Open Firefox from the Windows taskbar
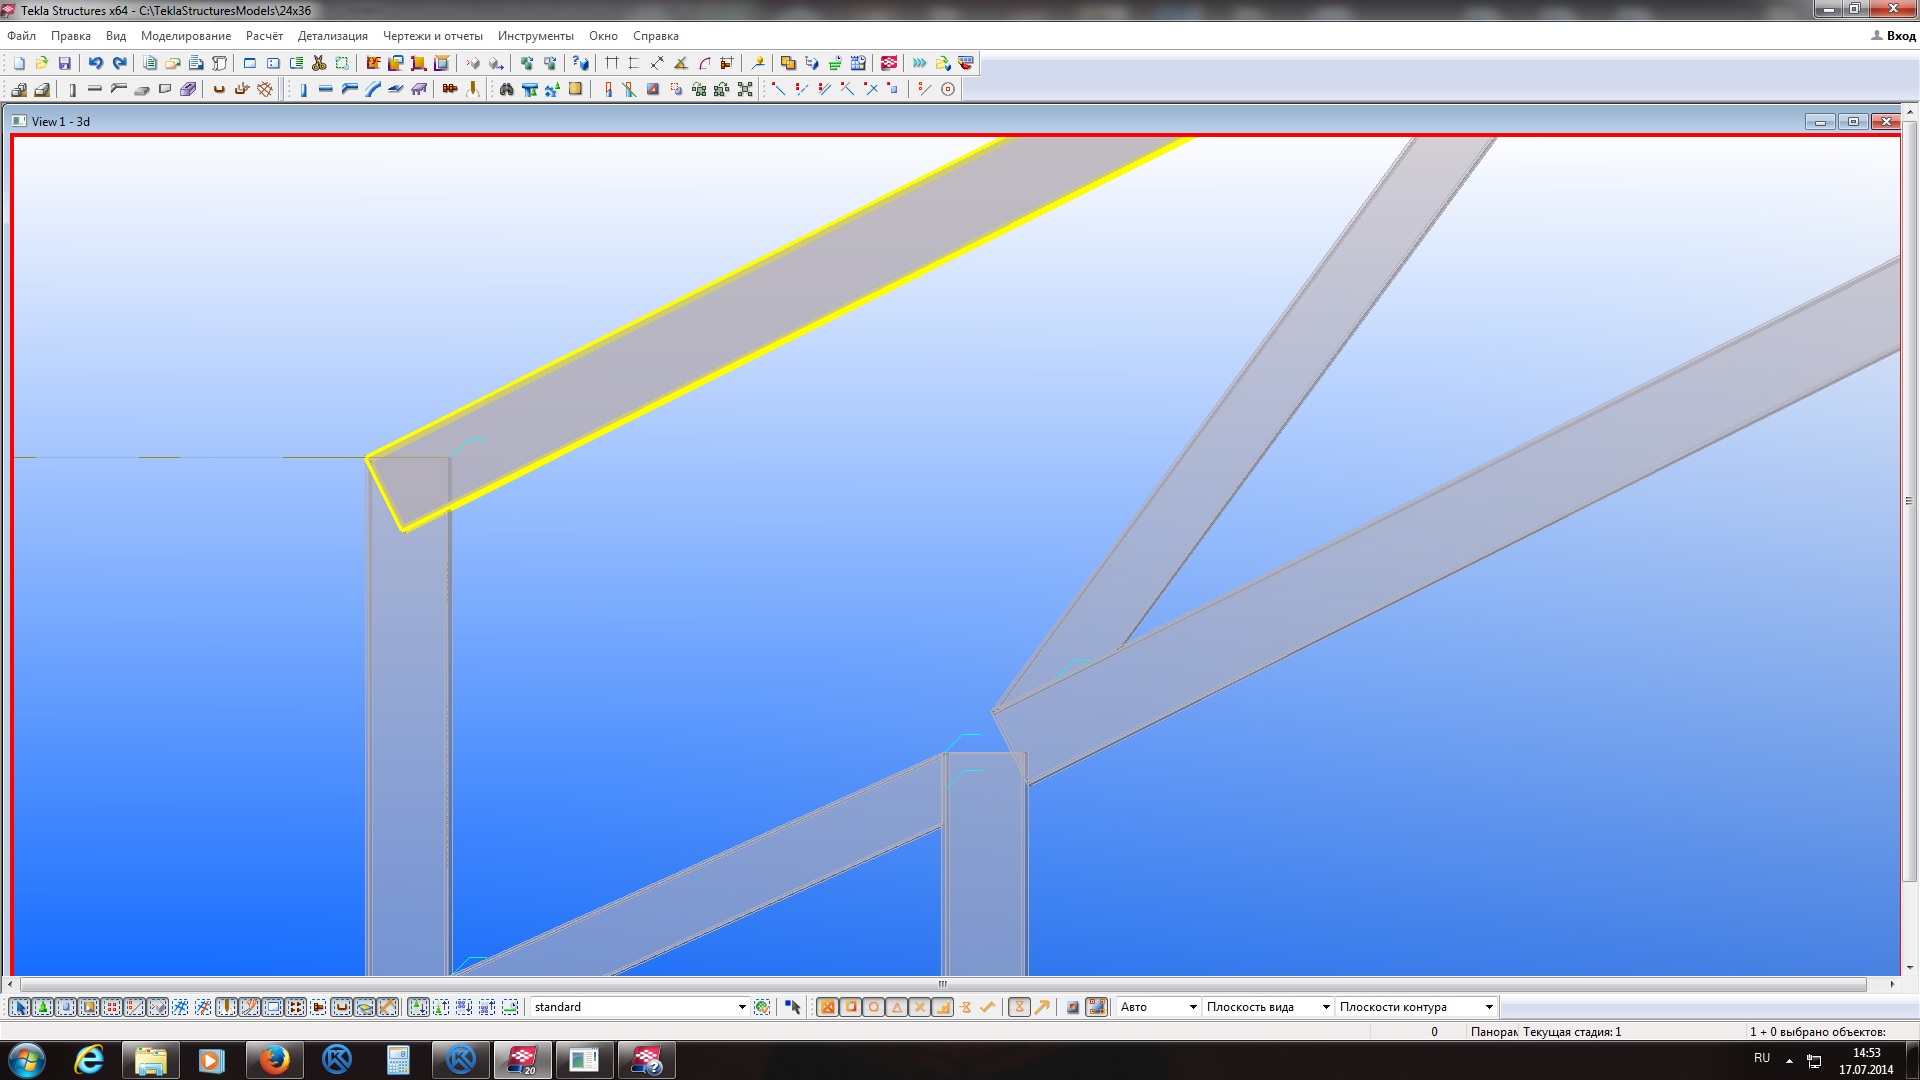 pos(274,1060)
